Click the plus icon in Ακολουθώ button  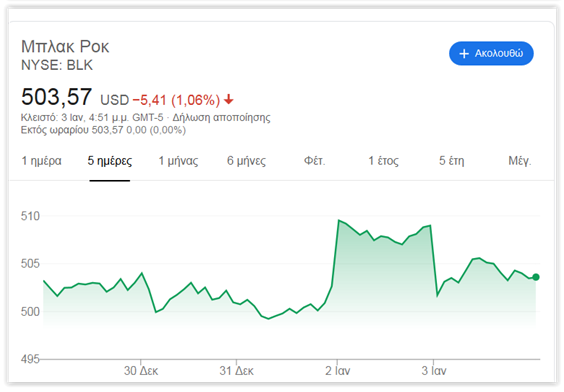coord(464,54)
